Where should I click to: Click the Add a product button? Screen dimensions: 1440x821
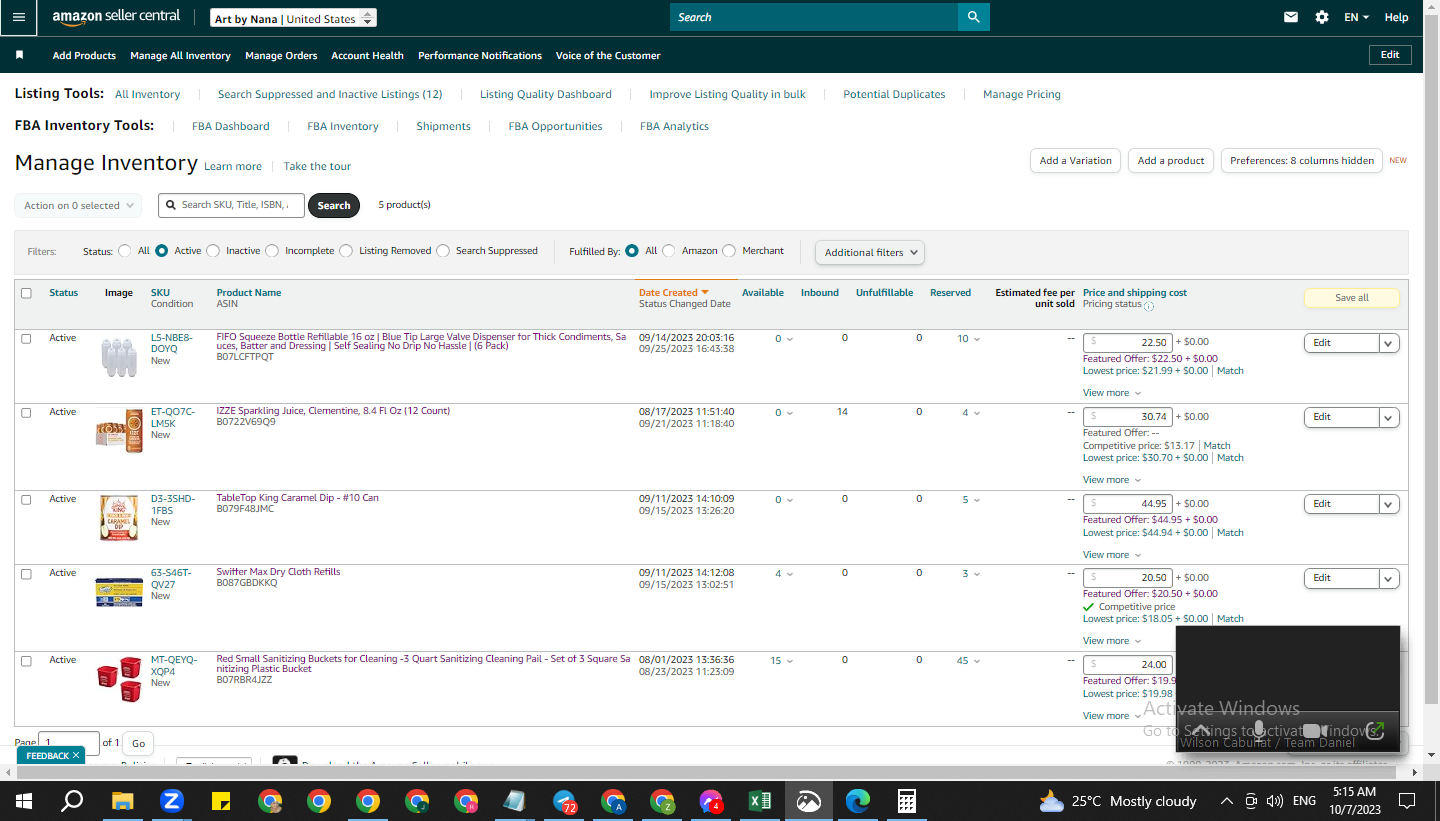pos(1171,160)
